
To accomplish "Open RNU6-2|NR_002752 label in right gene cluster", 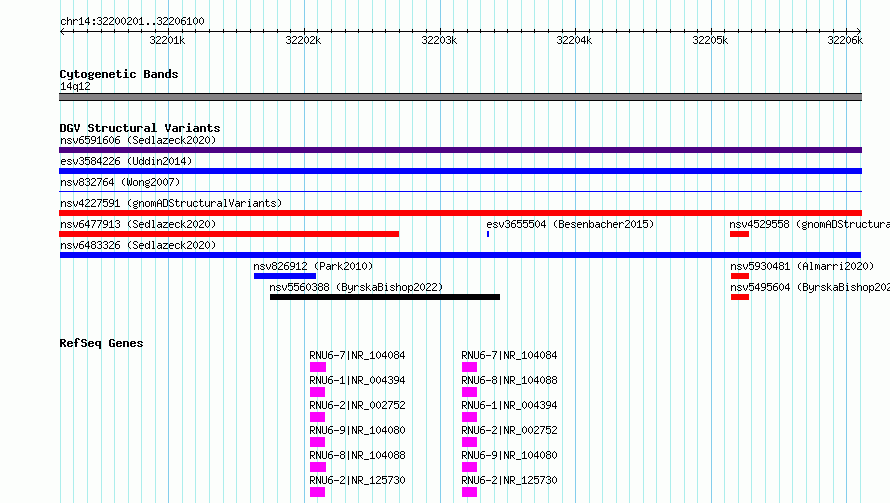I will 509,430.
